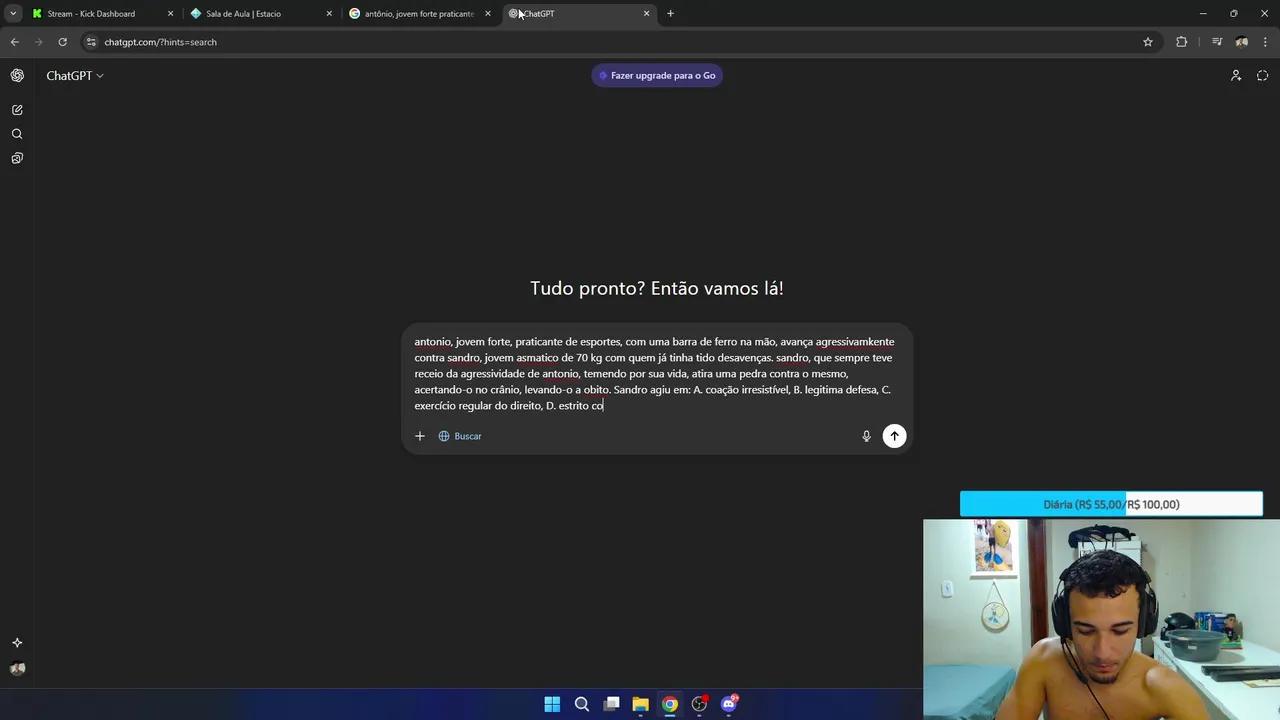Open the Chrome profile avatar
Viewport: 1280px width, 720px height.
pyautogui.click(x=1241, y=42)
